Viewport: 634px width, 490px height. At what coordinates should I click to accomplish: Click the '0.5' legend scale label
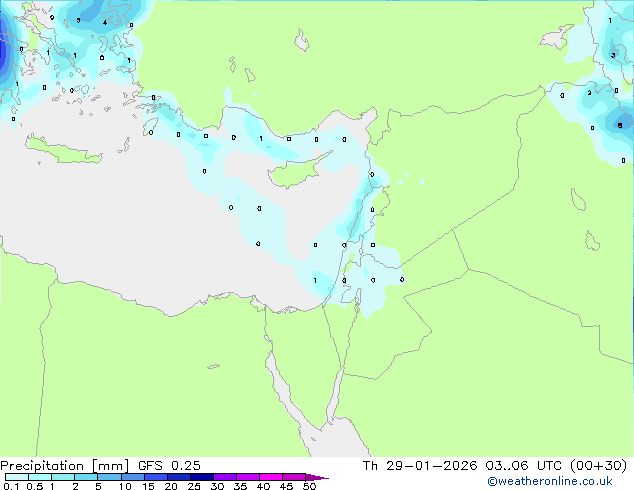(x=35, y=486)
